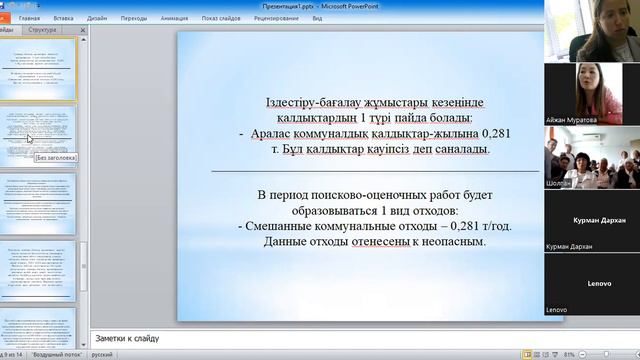Select Курман Дархан participant tile
Screen dimensions: 640x360
click(592, 220)
